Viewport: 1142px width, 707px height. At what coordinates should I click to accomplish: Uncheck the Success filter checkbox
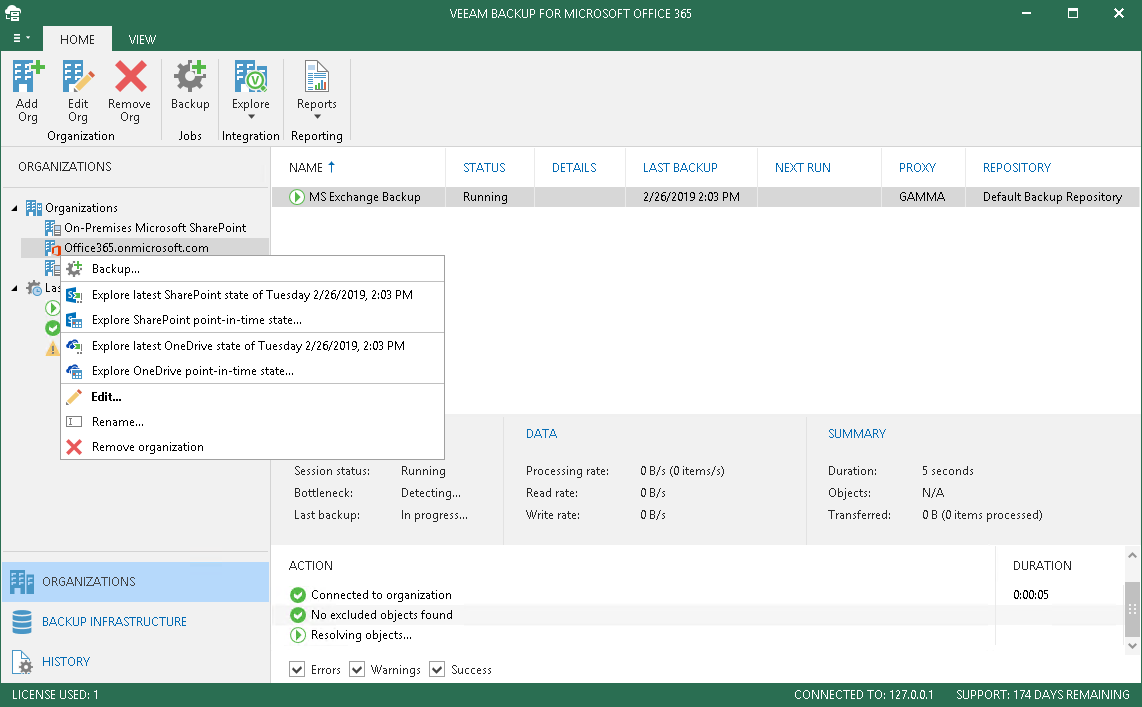click(437, 669)
